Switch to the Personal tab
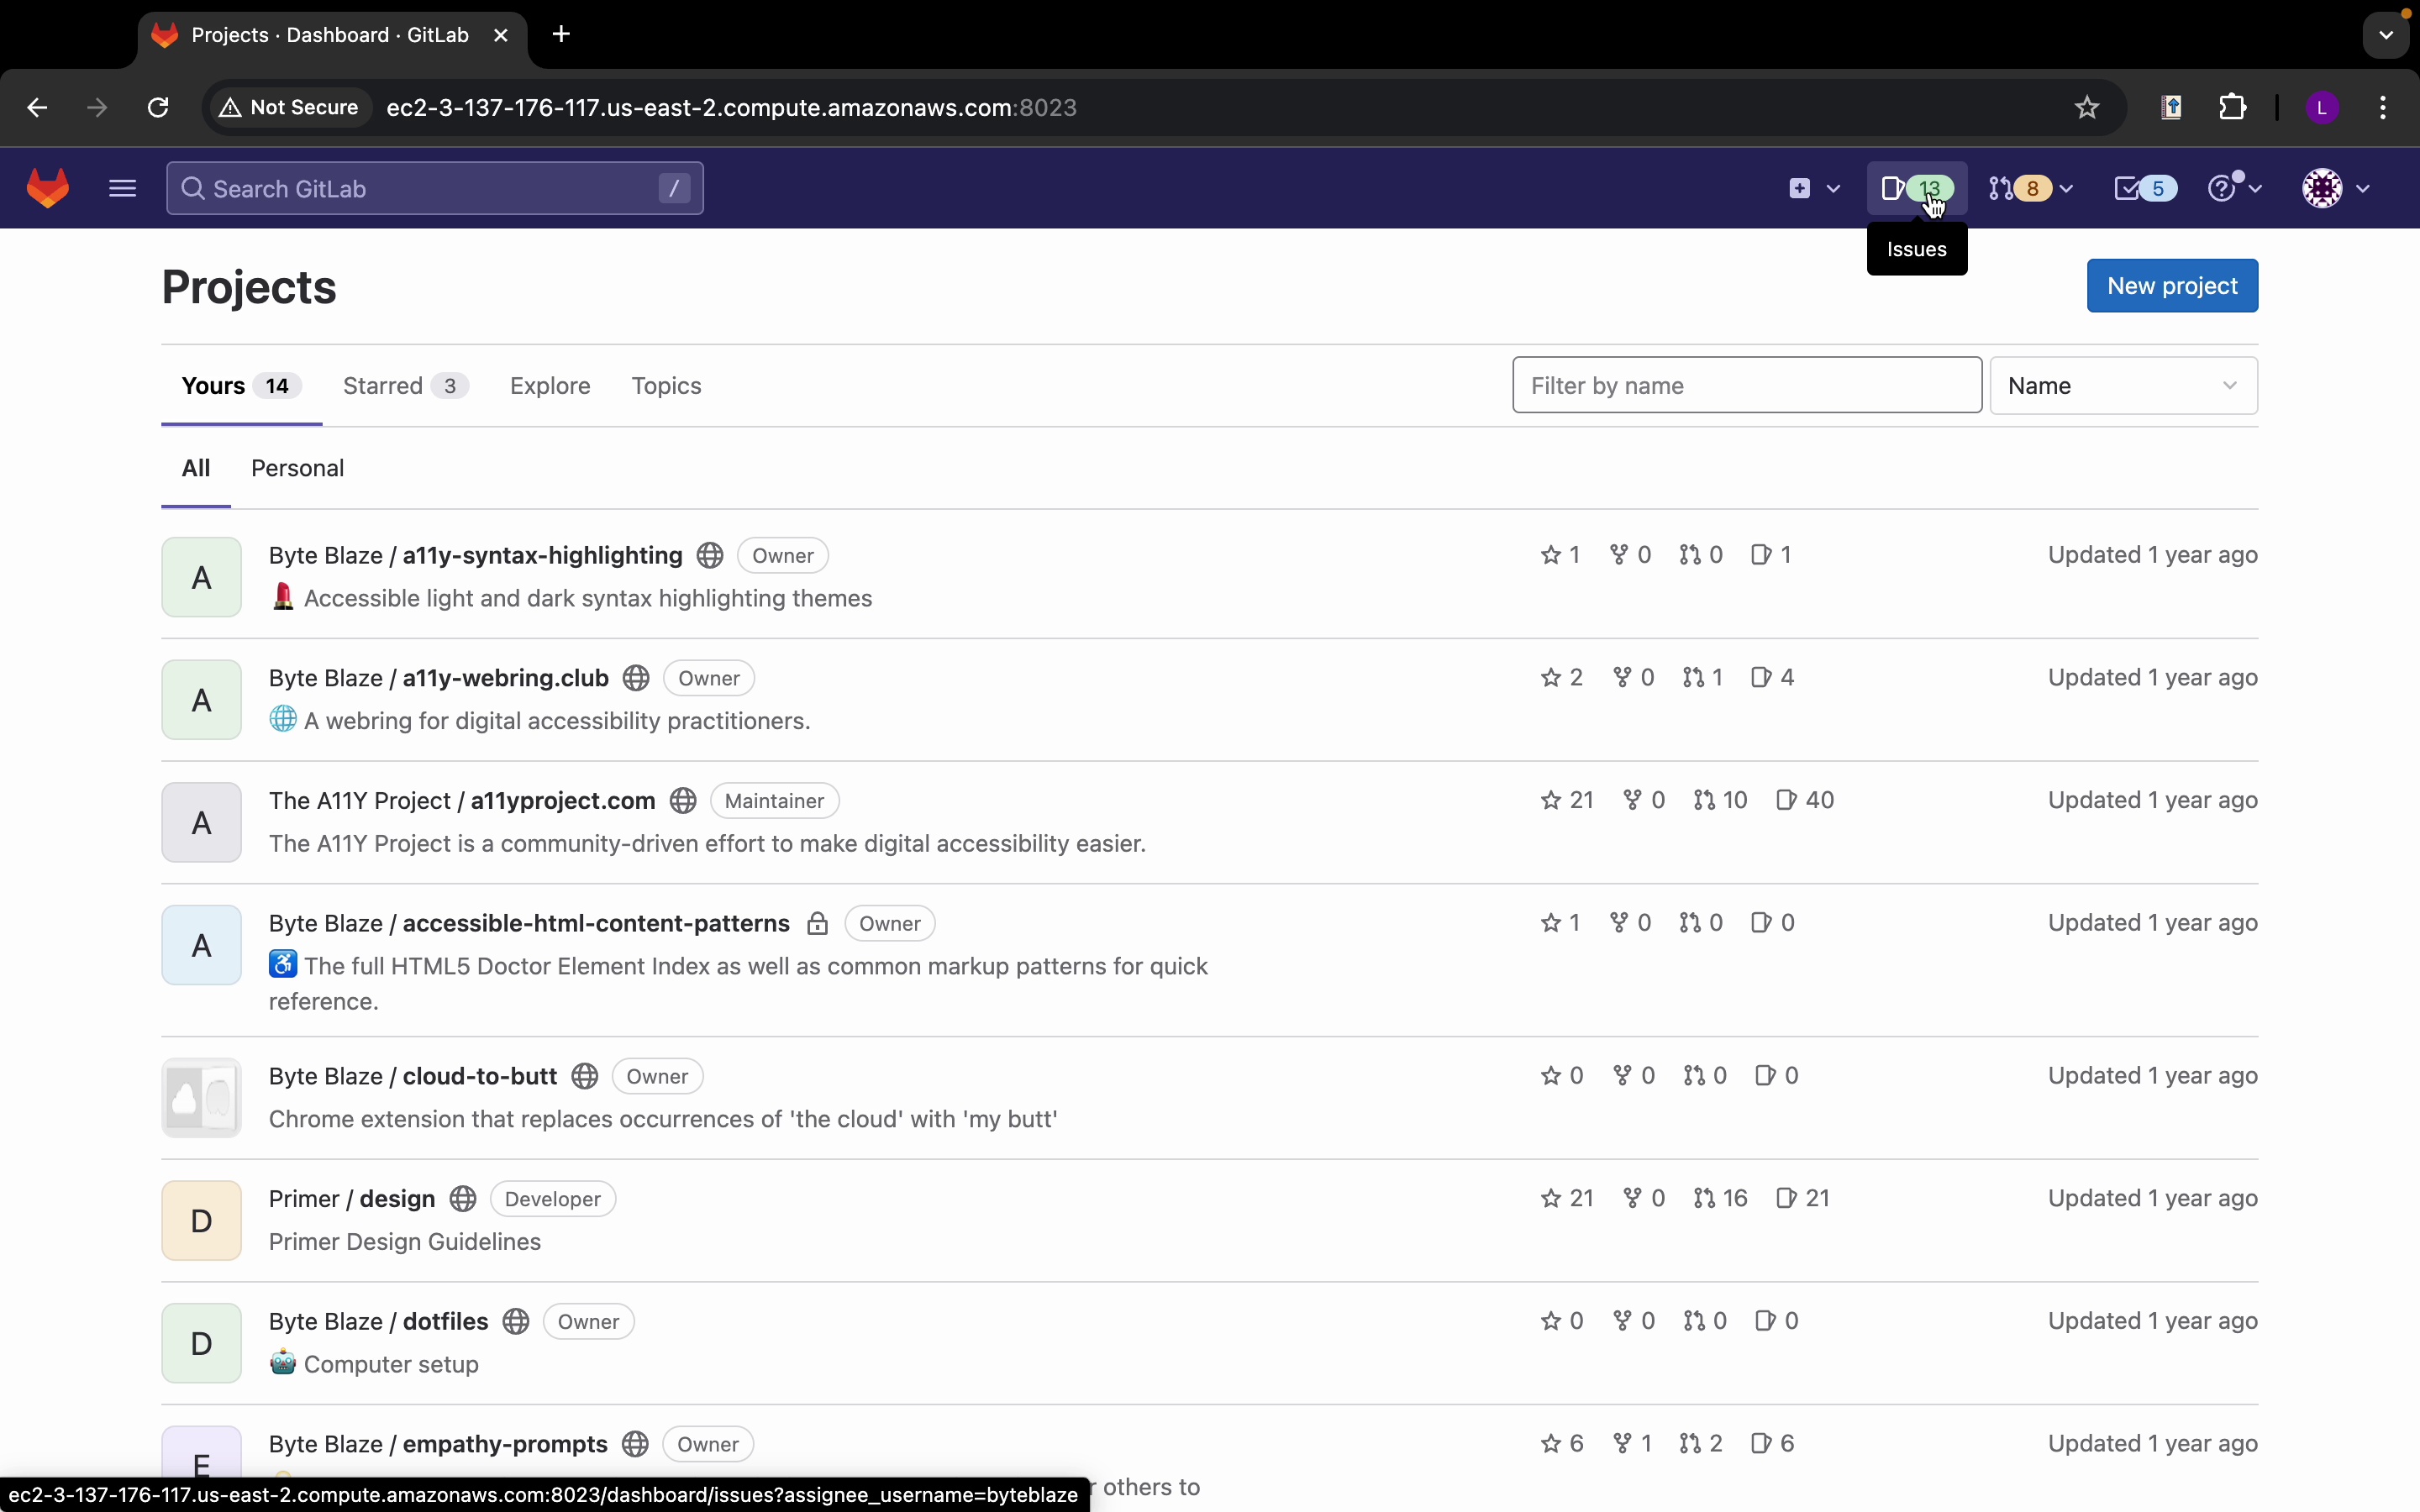Screen dimensions: 2420x1512 298,468
